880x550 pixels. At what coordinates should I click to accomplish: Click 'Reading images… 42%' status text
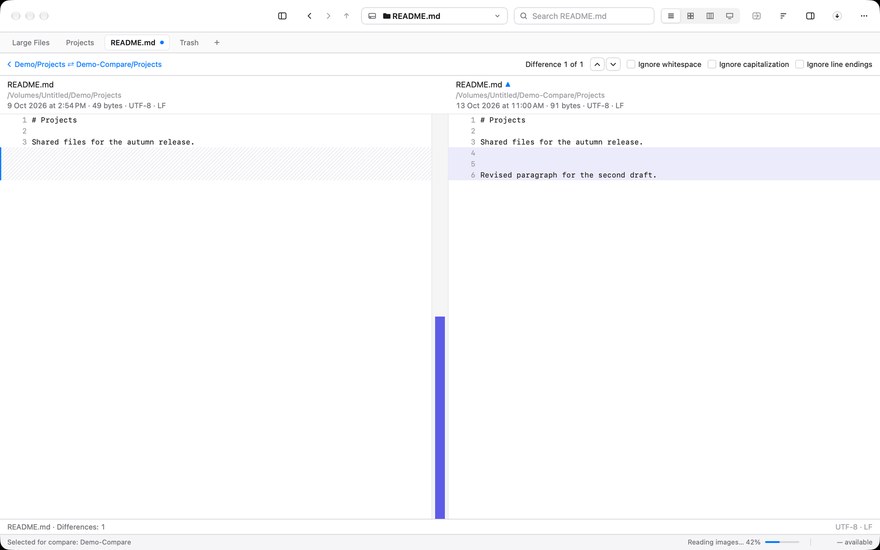point(724,542)
